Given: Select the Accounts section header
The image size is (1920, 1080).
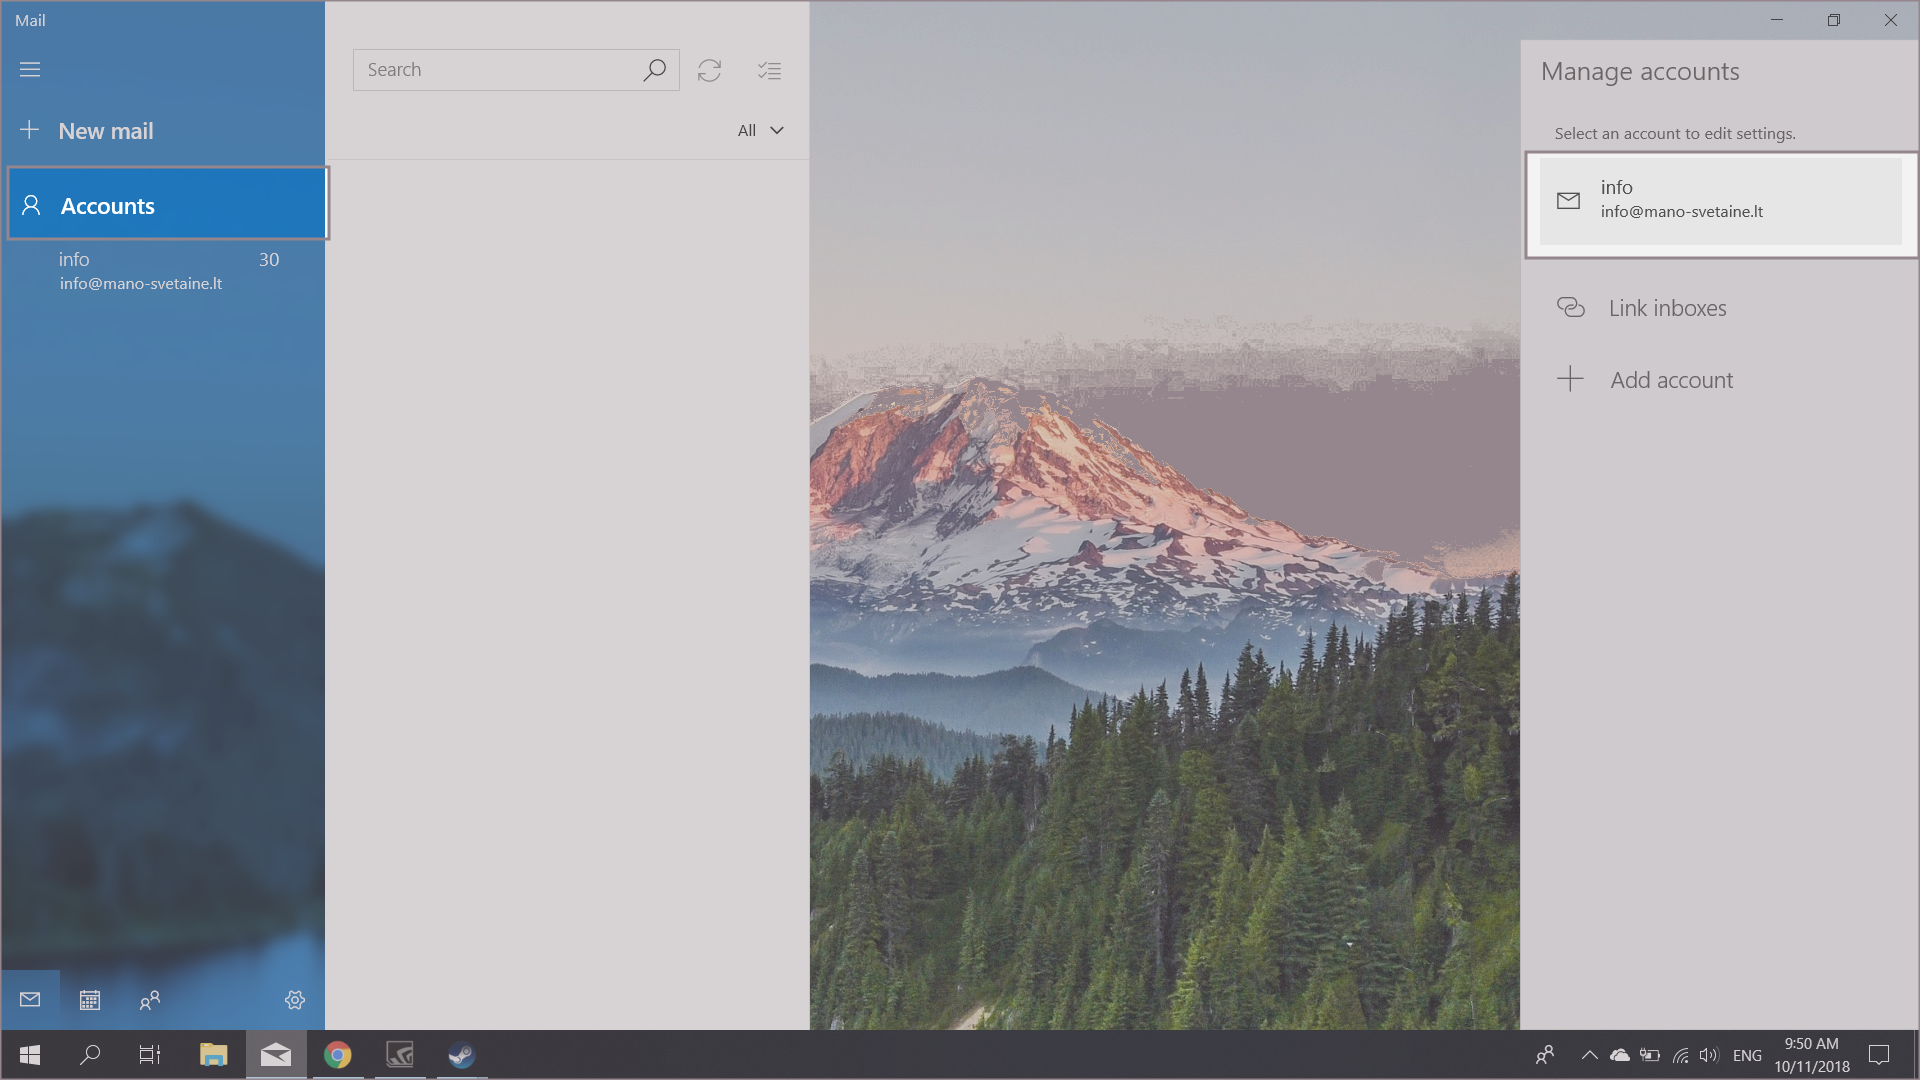Looking at the screenshot, I should tap(168, 206).
